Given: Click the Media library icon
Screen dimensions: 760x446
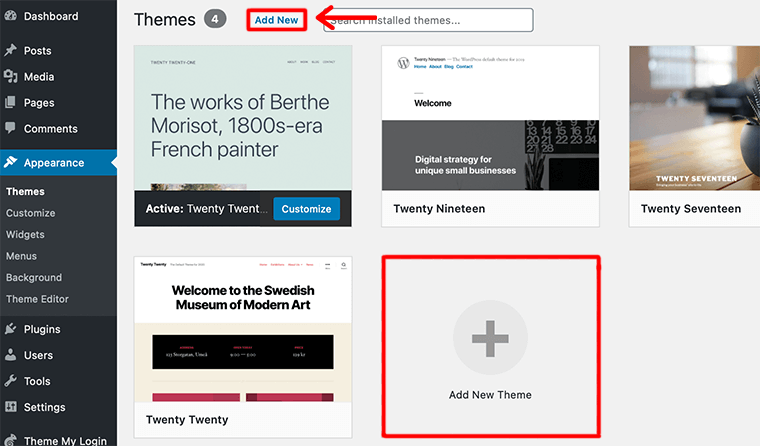Looking at the screenshot, I should (x=10, y=76).
